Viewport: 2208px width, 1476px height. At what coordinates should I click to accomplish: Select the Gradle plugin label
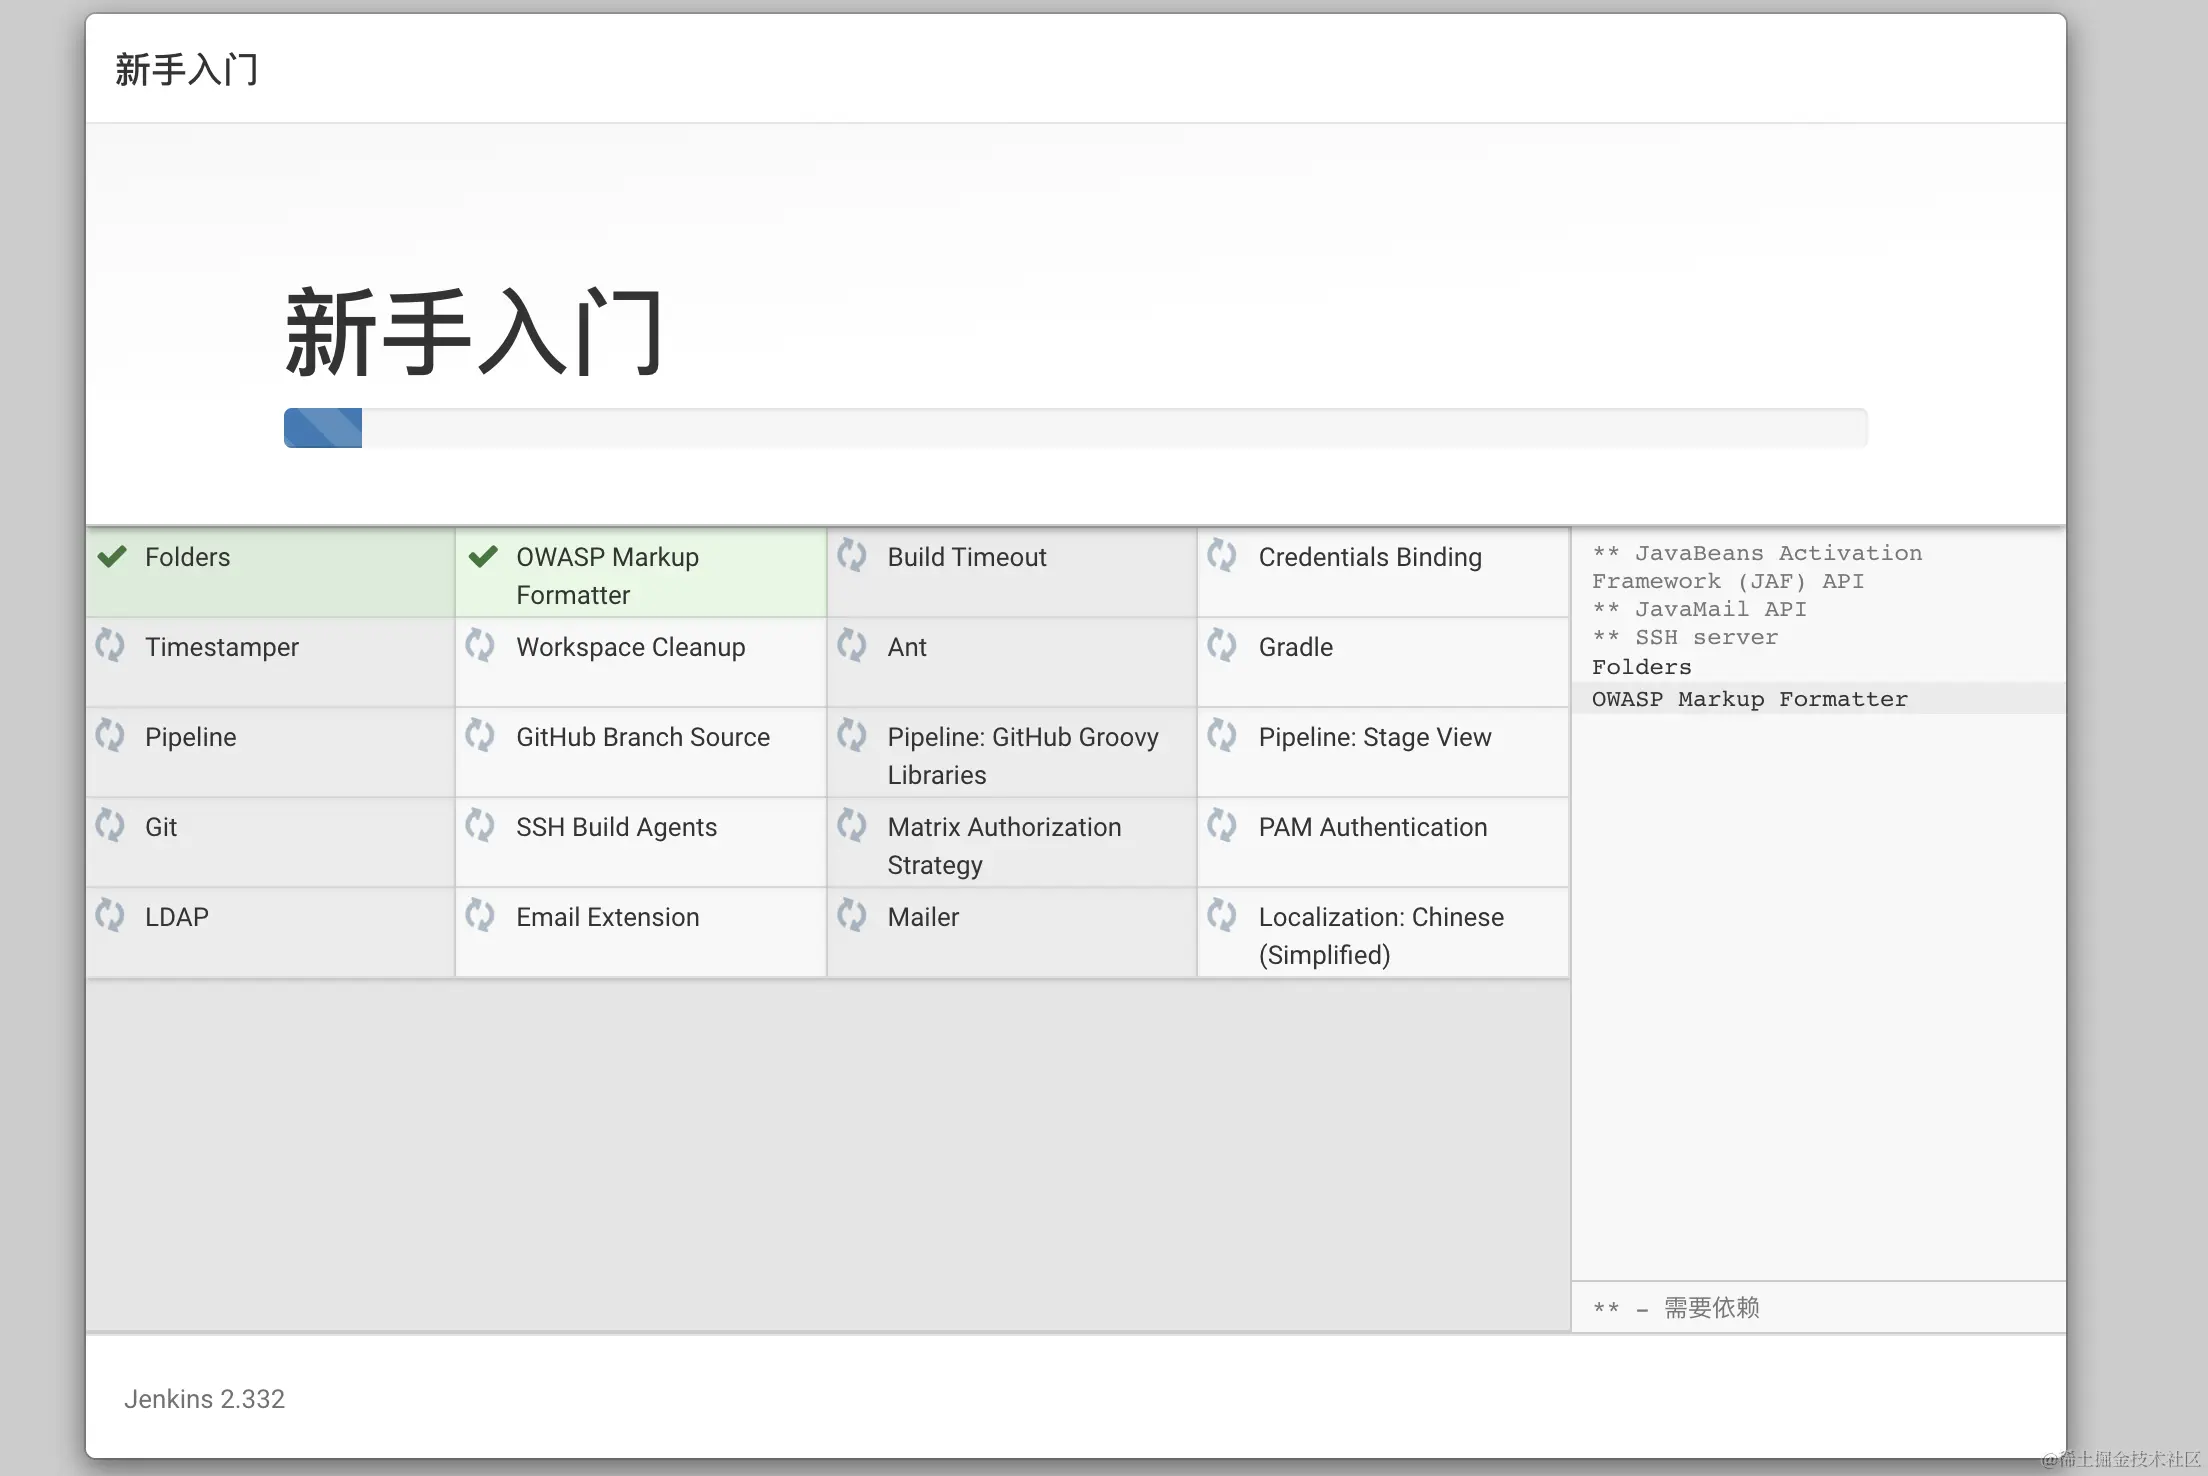coord(1296,647)
